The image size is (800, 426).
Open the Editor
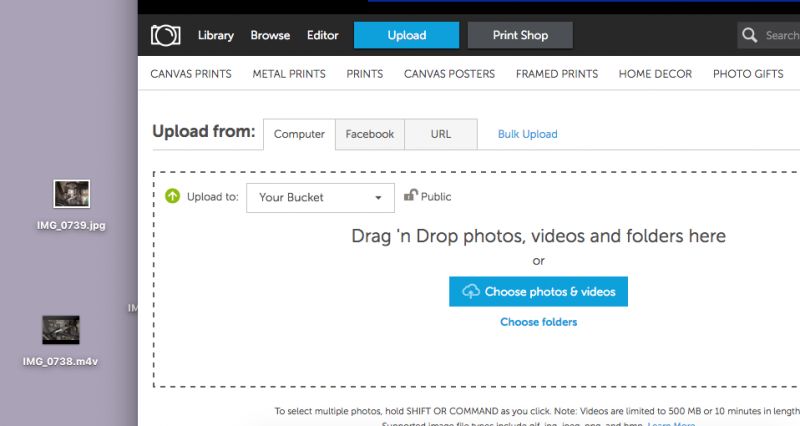pos(322,35)
